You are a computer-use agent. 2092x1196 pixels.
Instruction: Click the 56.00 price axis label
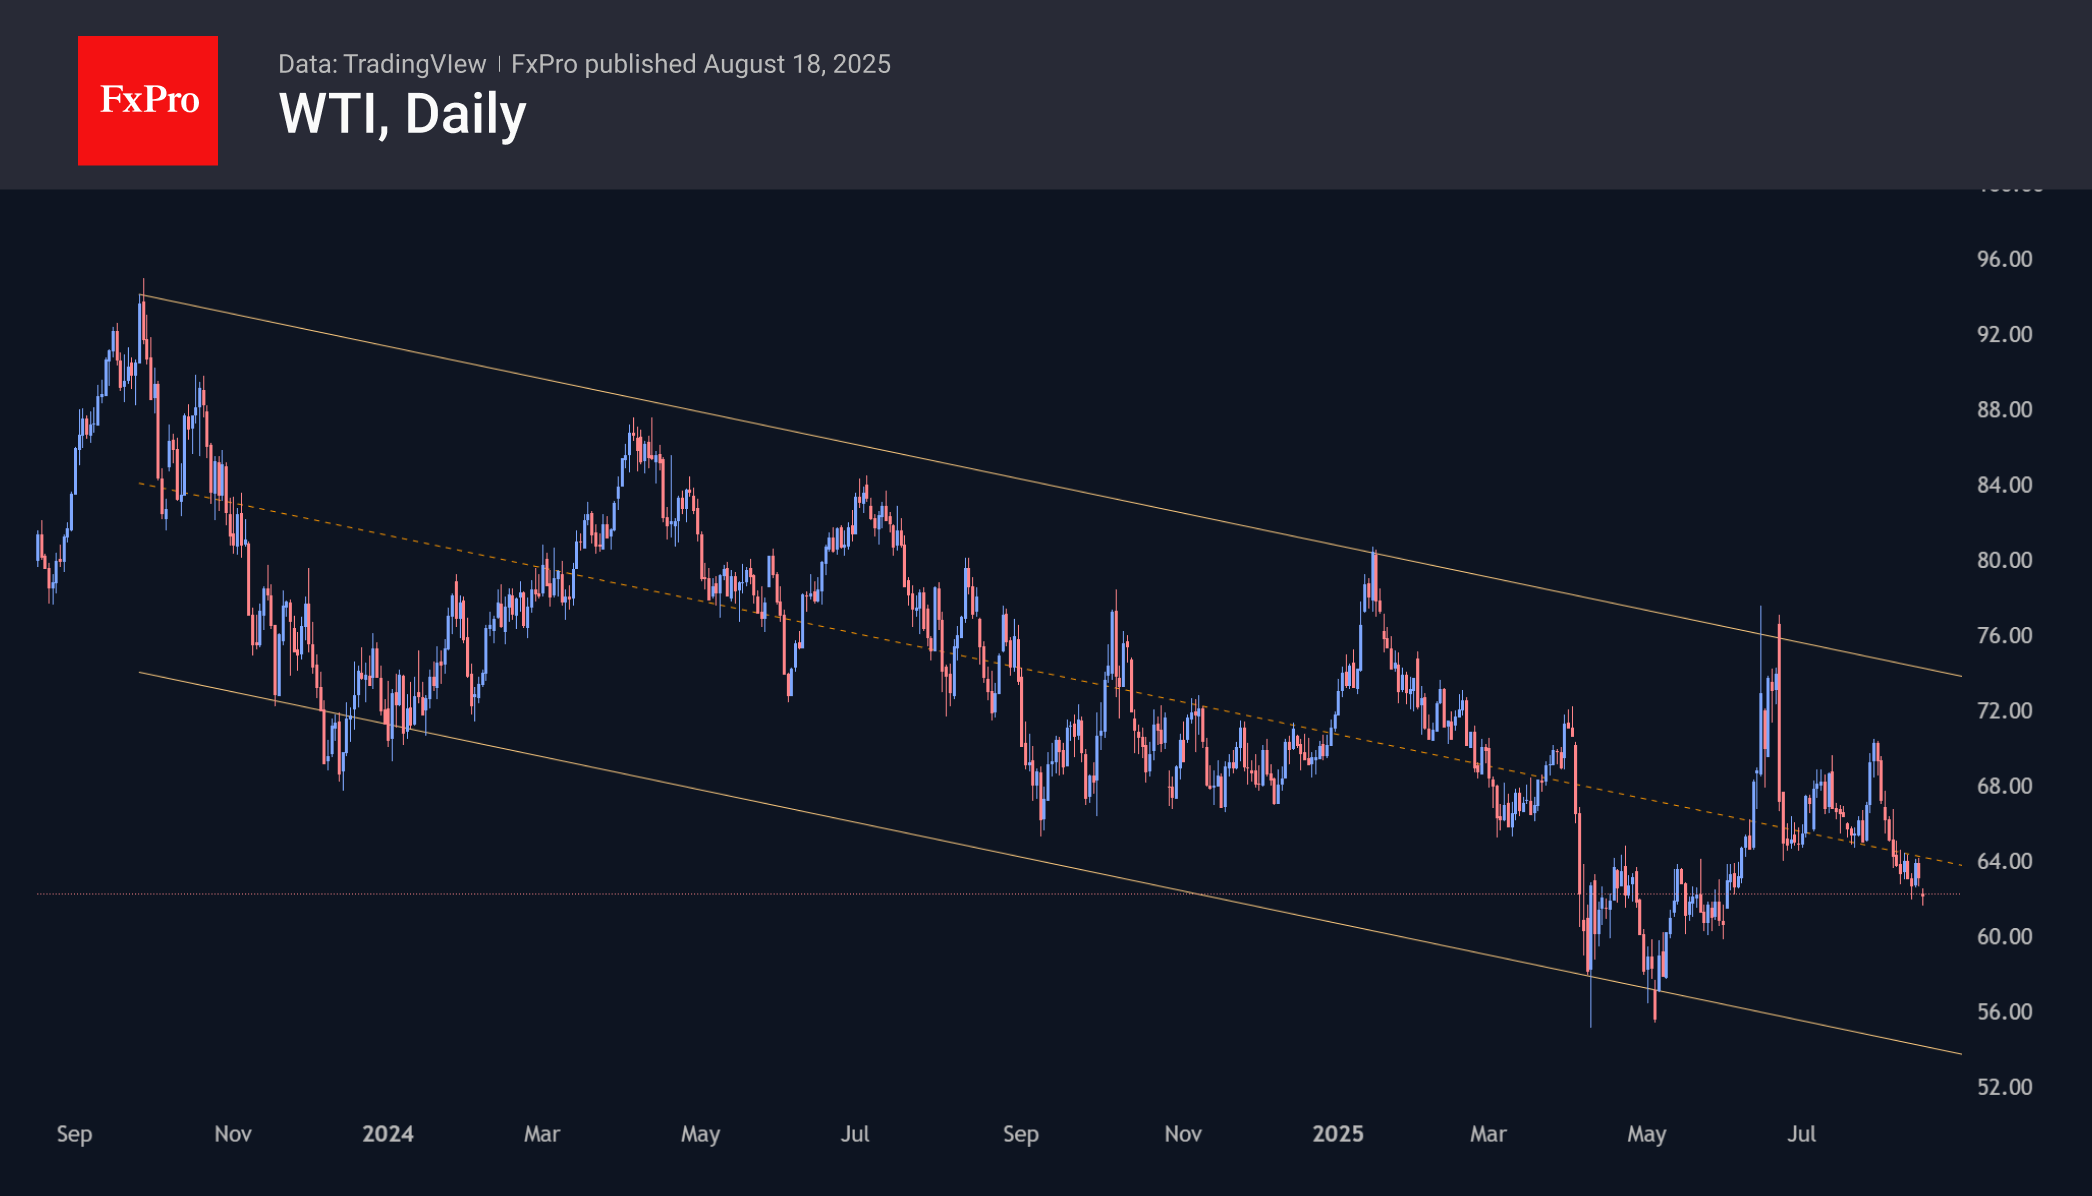pos(2004,1012)
